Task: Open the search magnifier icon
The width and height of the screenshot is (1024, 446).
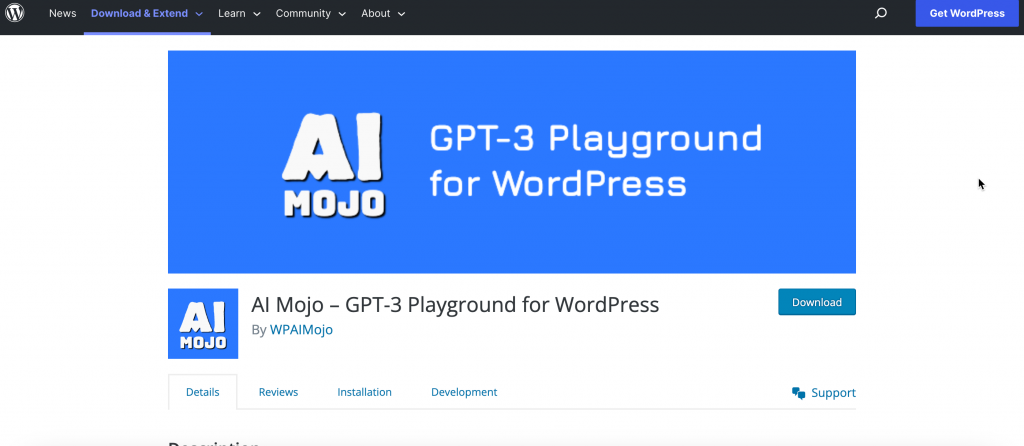Action: point(880,13)
